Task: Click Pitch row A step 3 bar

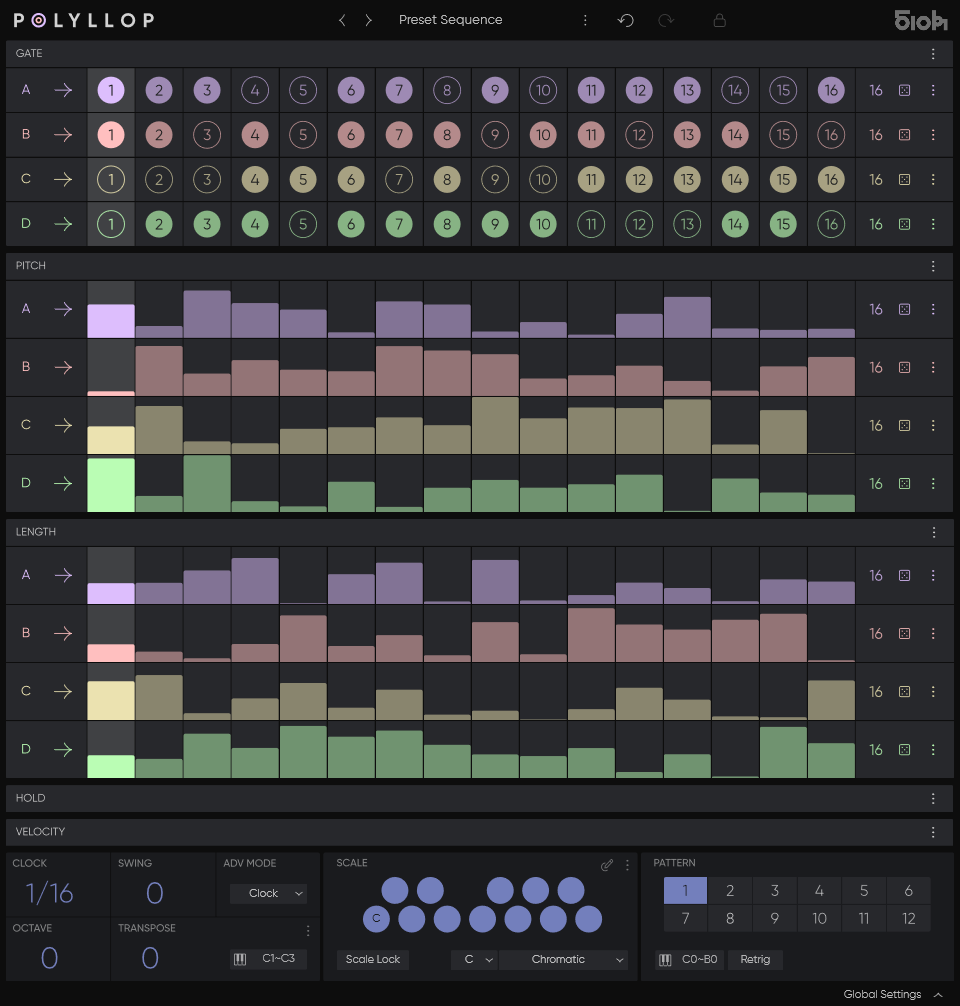Action: (x=207, y=314)
